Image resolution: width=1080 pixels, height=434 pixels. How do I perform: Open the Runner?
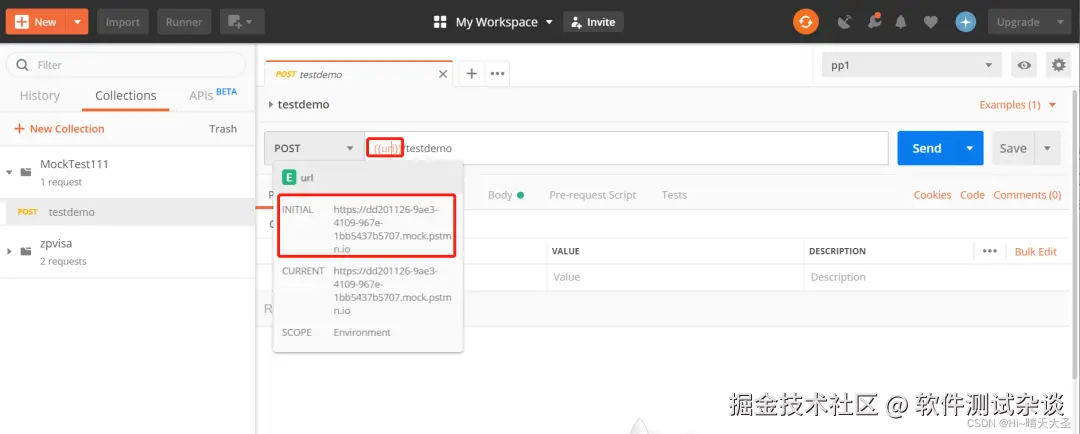[x=184, y=22]
